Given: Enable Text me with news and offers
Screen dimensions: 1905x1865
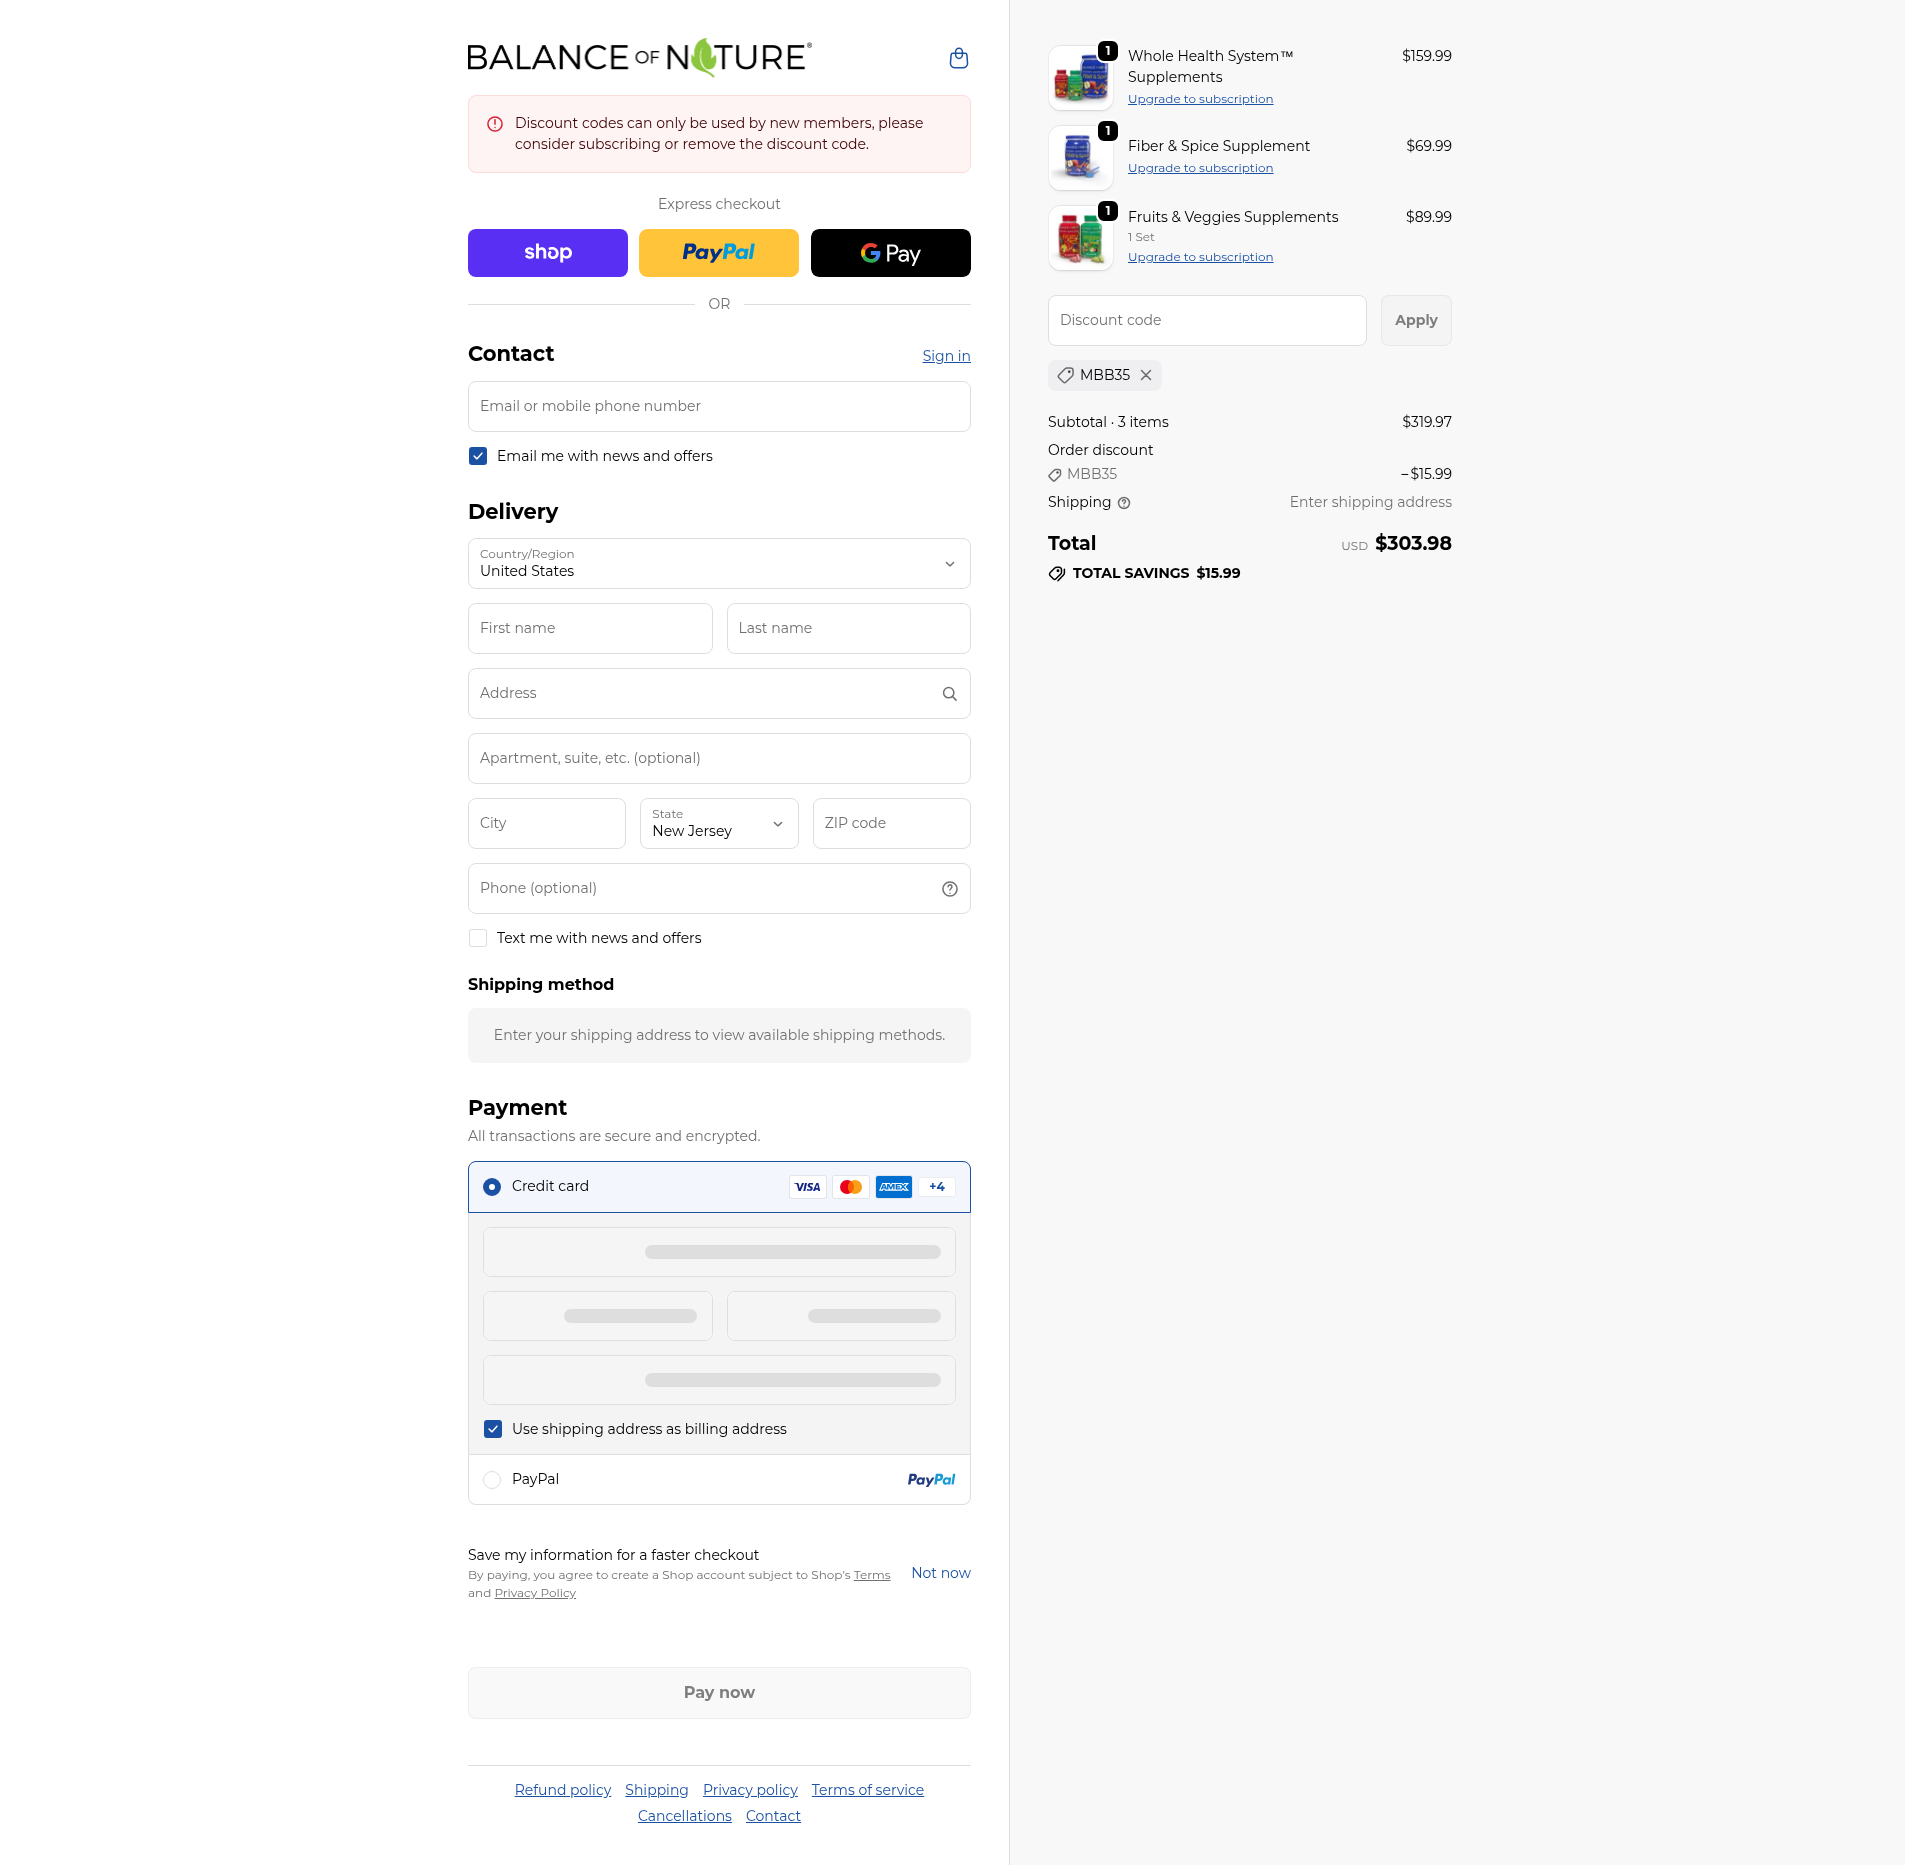Looking at the screenshot, I should coord(478,938).
